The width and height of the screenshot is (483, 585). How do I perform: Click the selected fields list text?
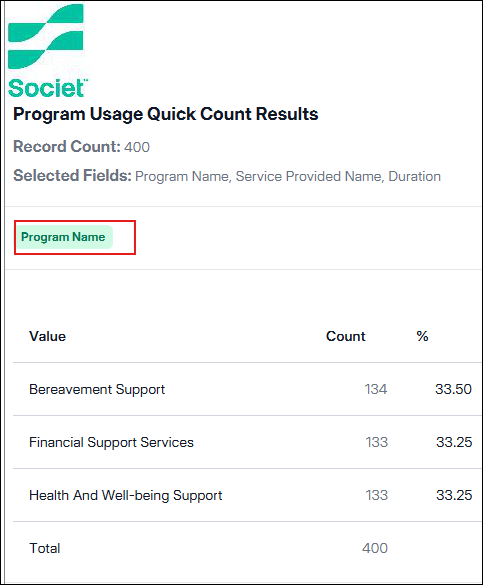coord(288,176)
